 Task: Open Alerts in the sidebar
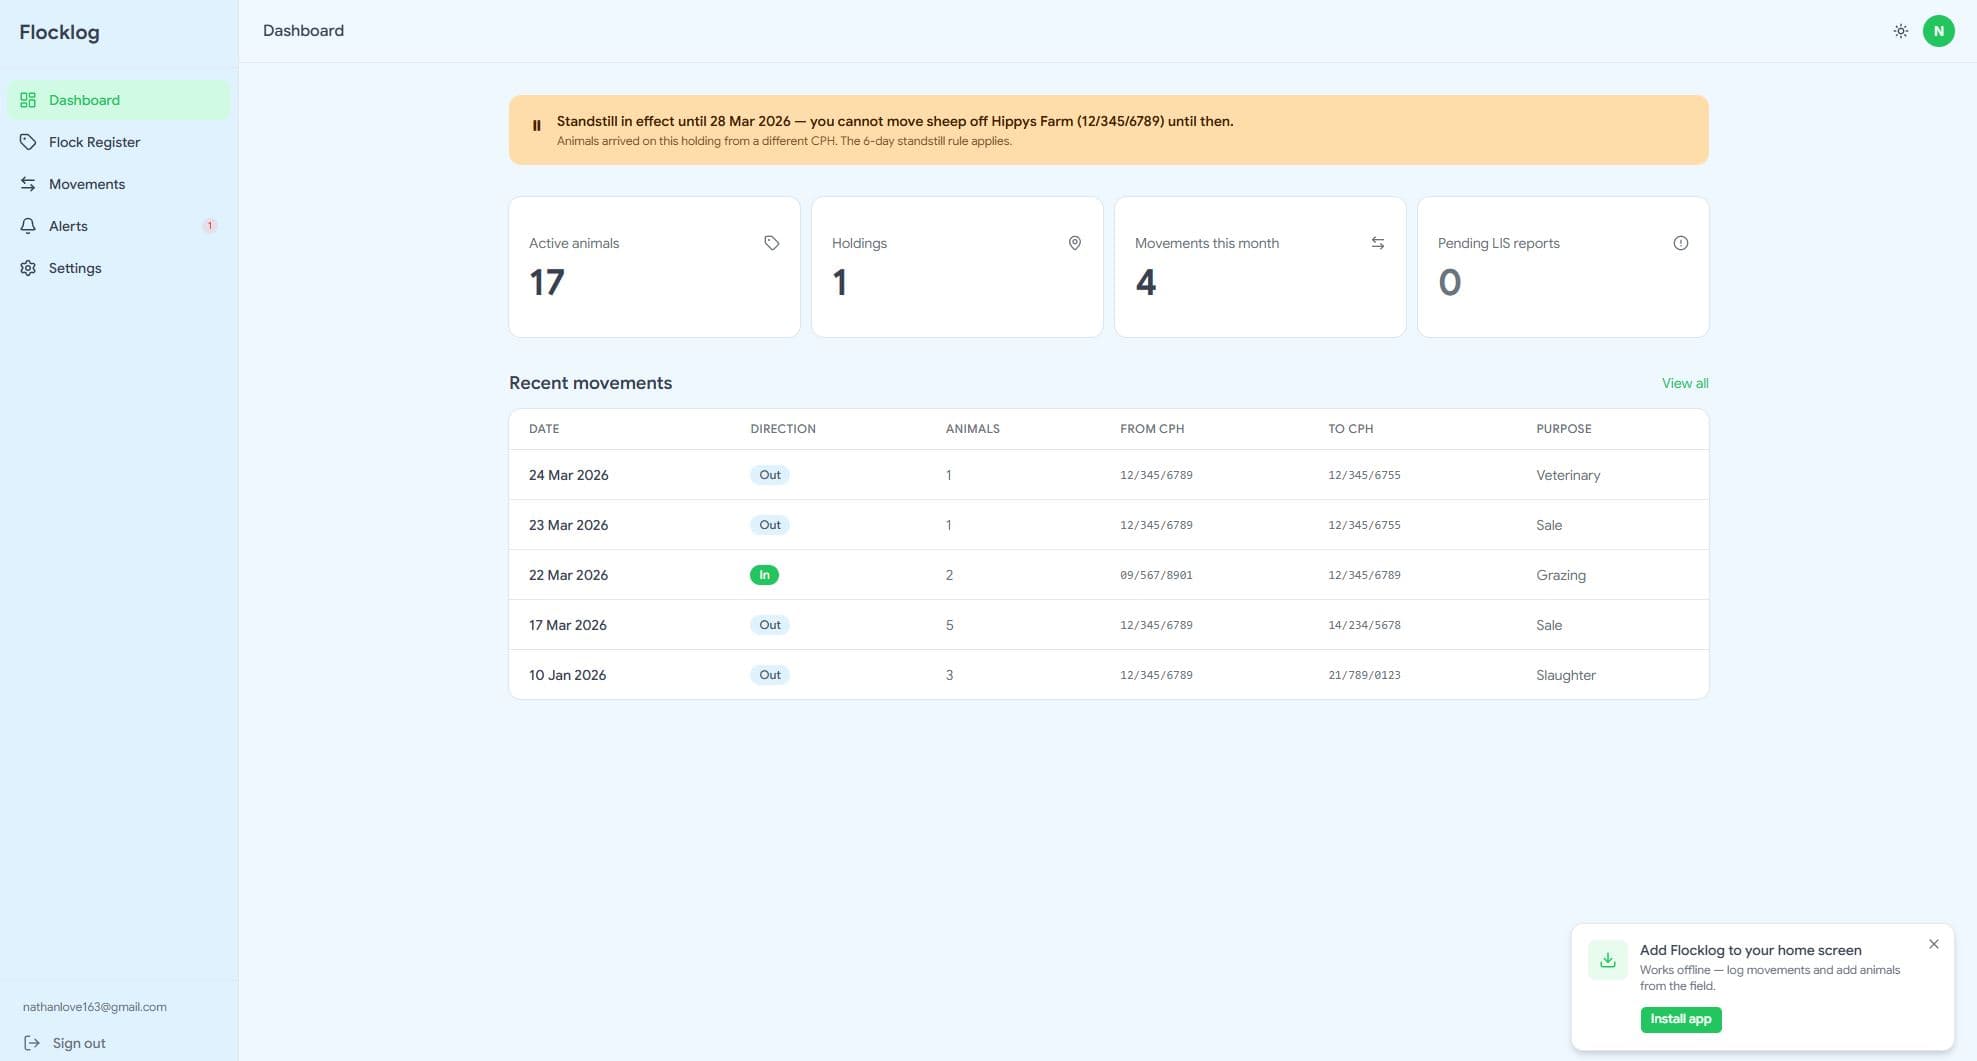119,226
